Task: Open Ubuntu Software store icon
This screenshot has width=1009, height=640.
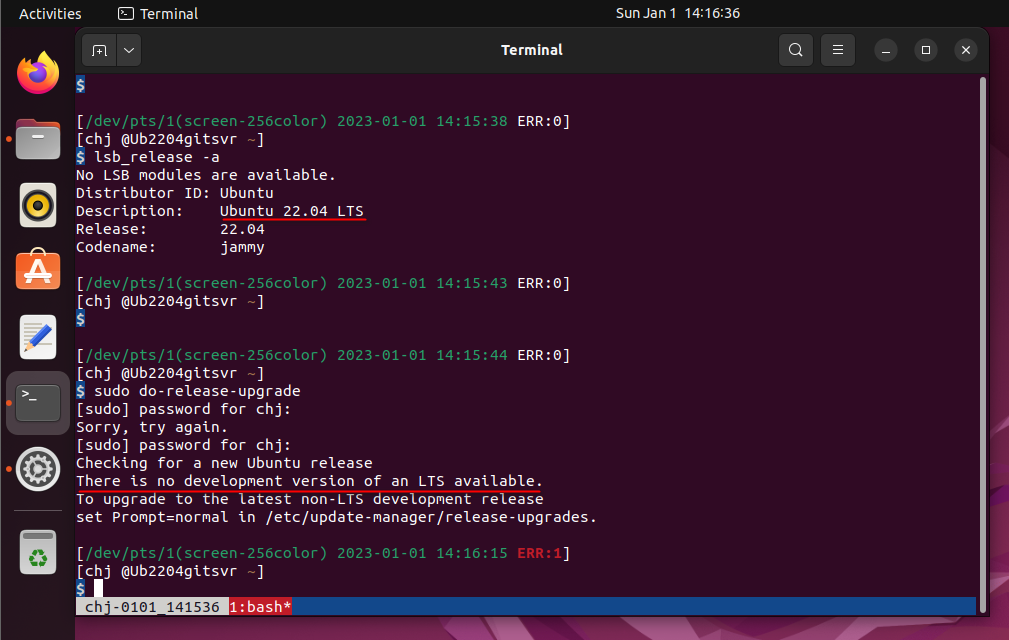Action: pyautogui.click(x=38, y=271)
